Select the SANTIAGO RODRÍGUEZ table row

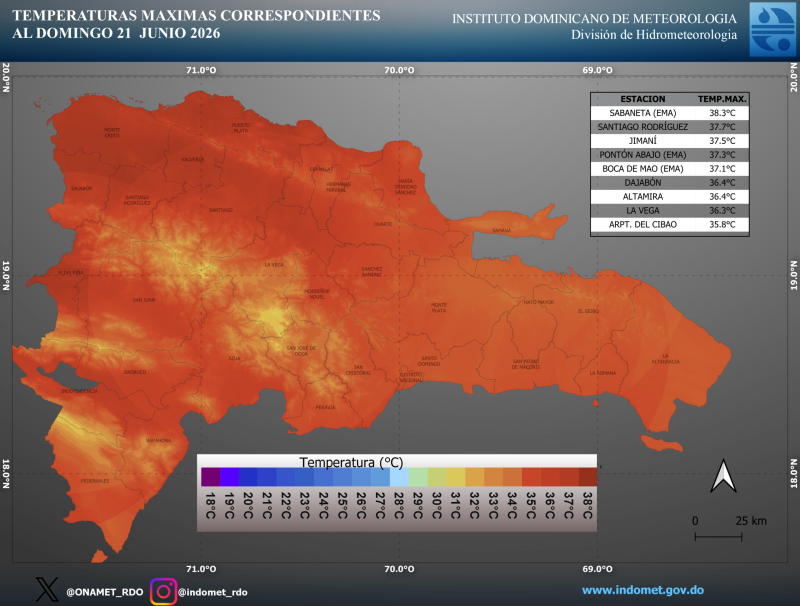(x=670, y=127)
